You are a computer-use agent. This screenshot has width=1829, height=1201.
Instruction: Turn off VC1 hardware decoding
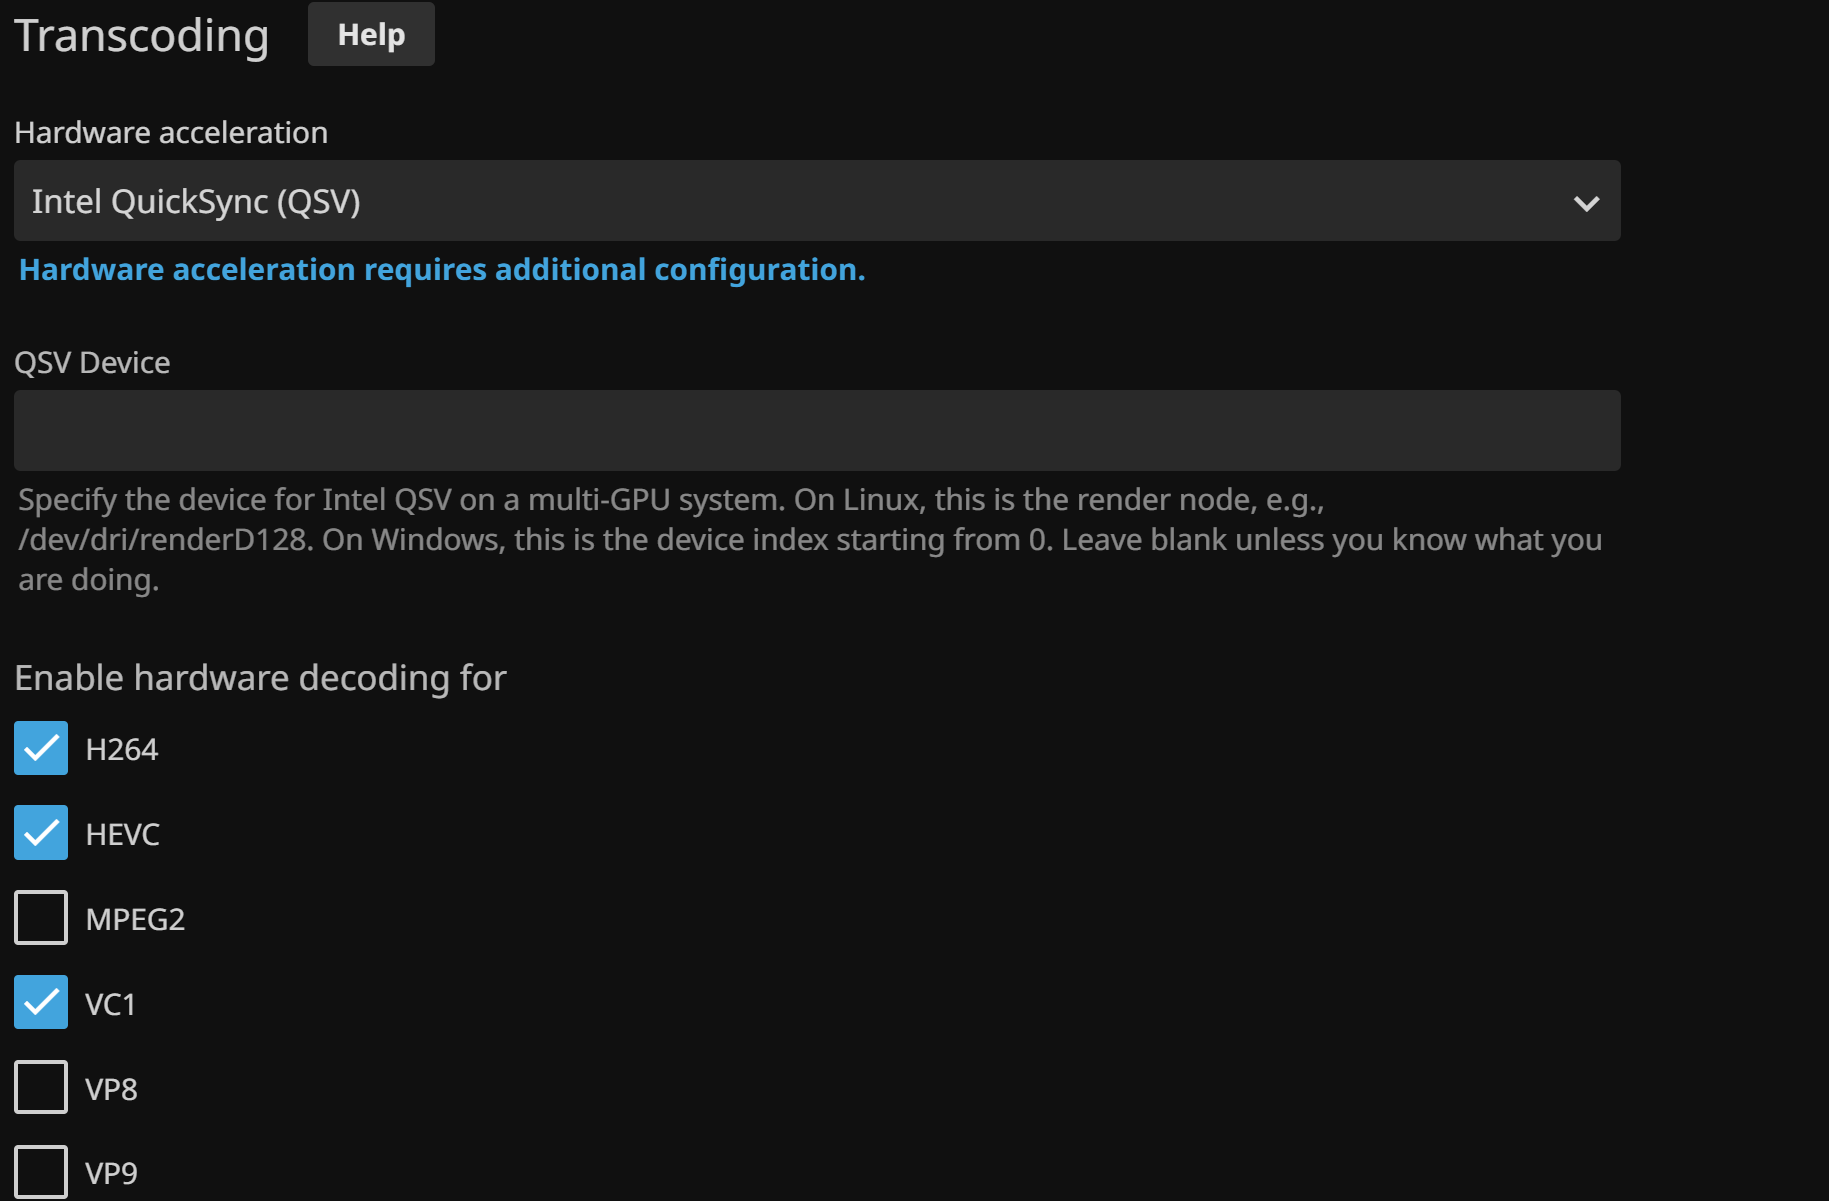click(x=41, y=1003)
